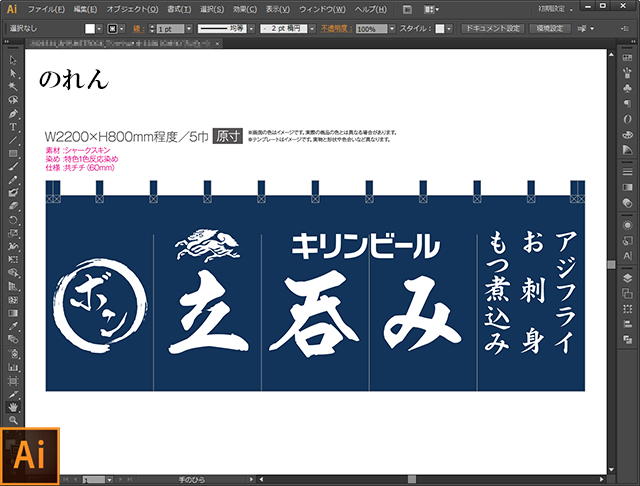This screenshot has width=640, height=486.
Task: Select the Column Graph tool
Action: pyautogui.click(x=13, y=367)
